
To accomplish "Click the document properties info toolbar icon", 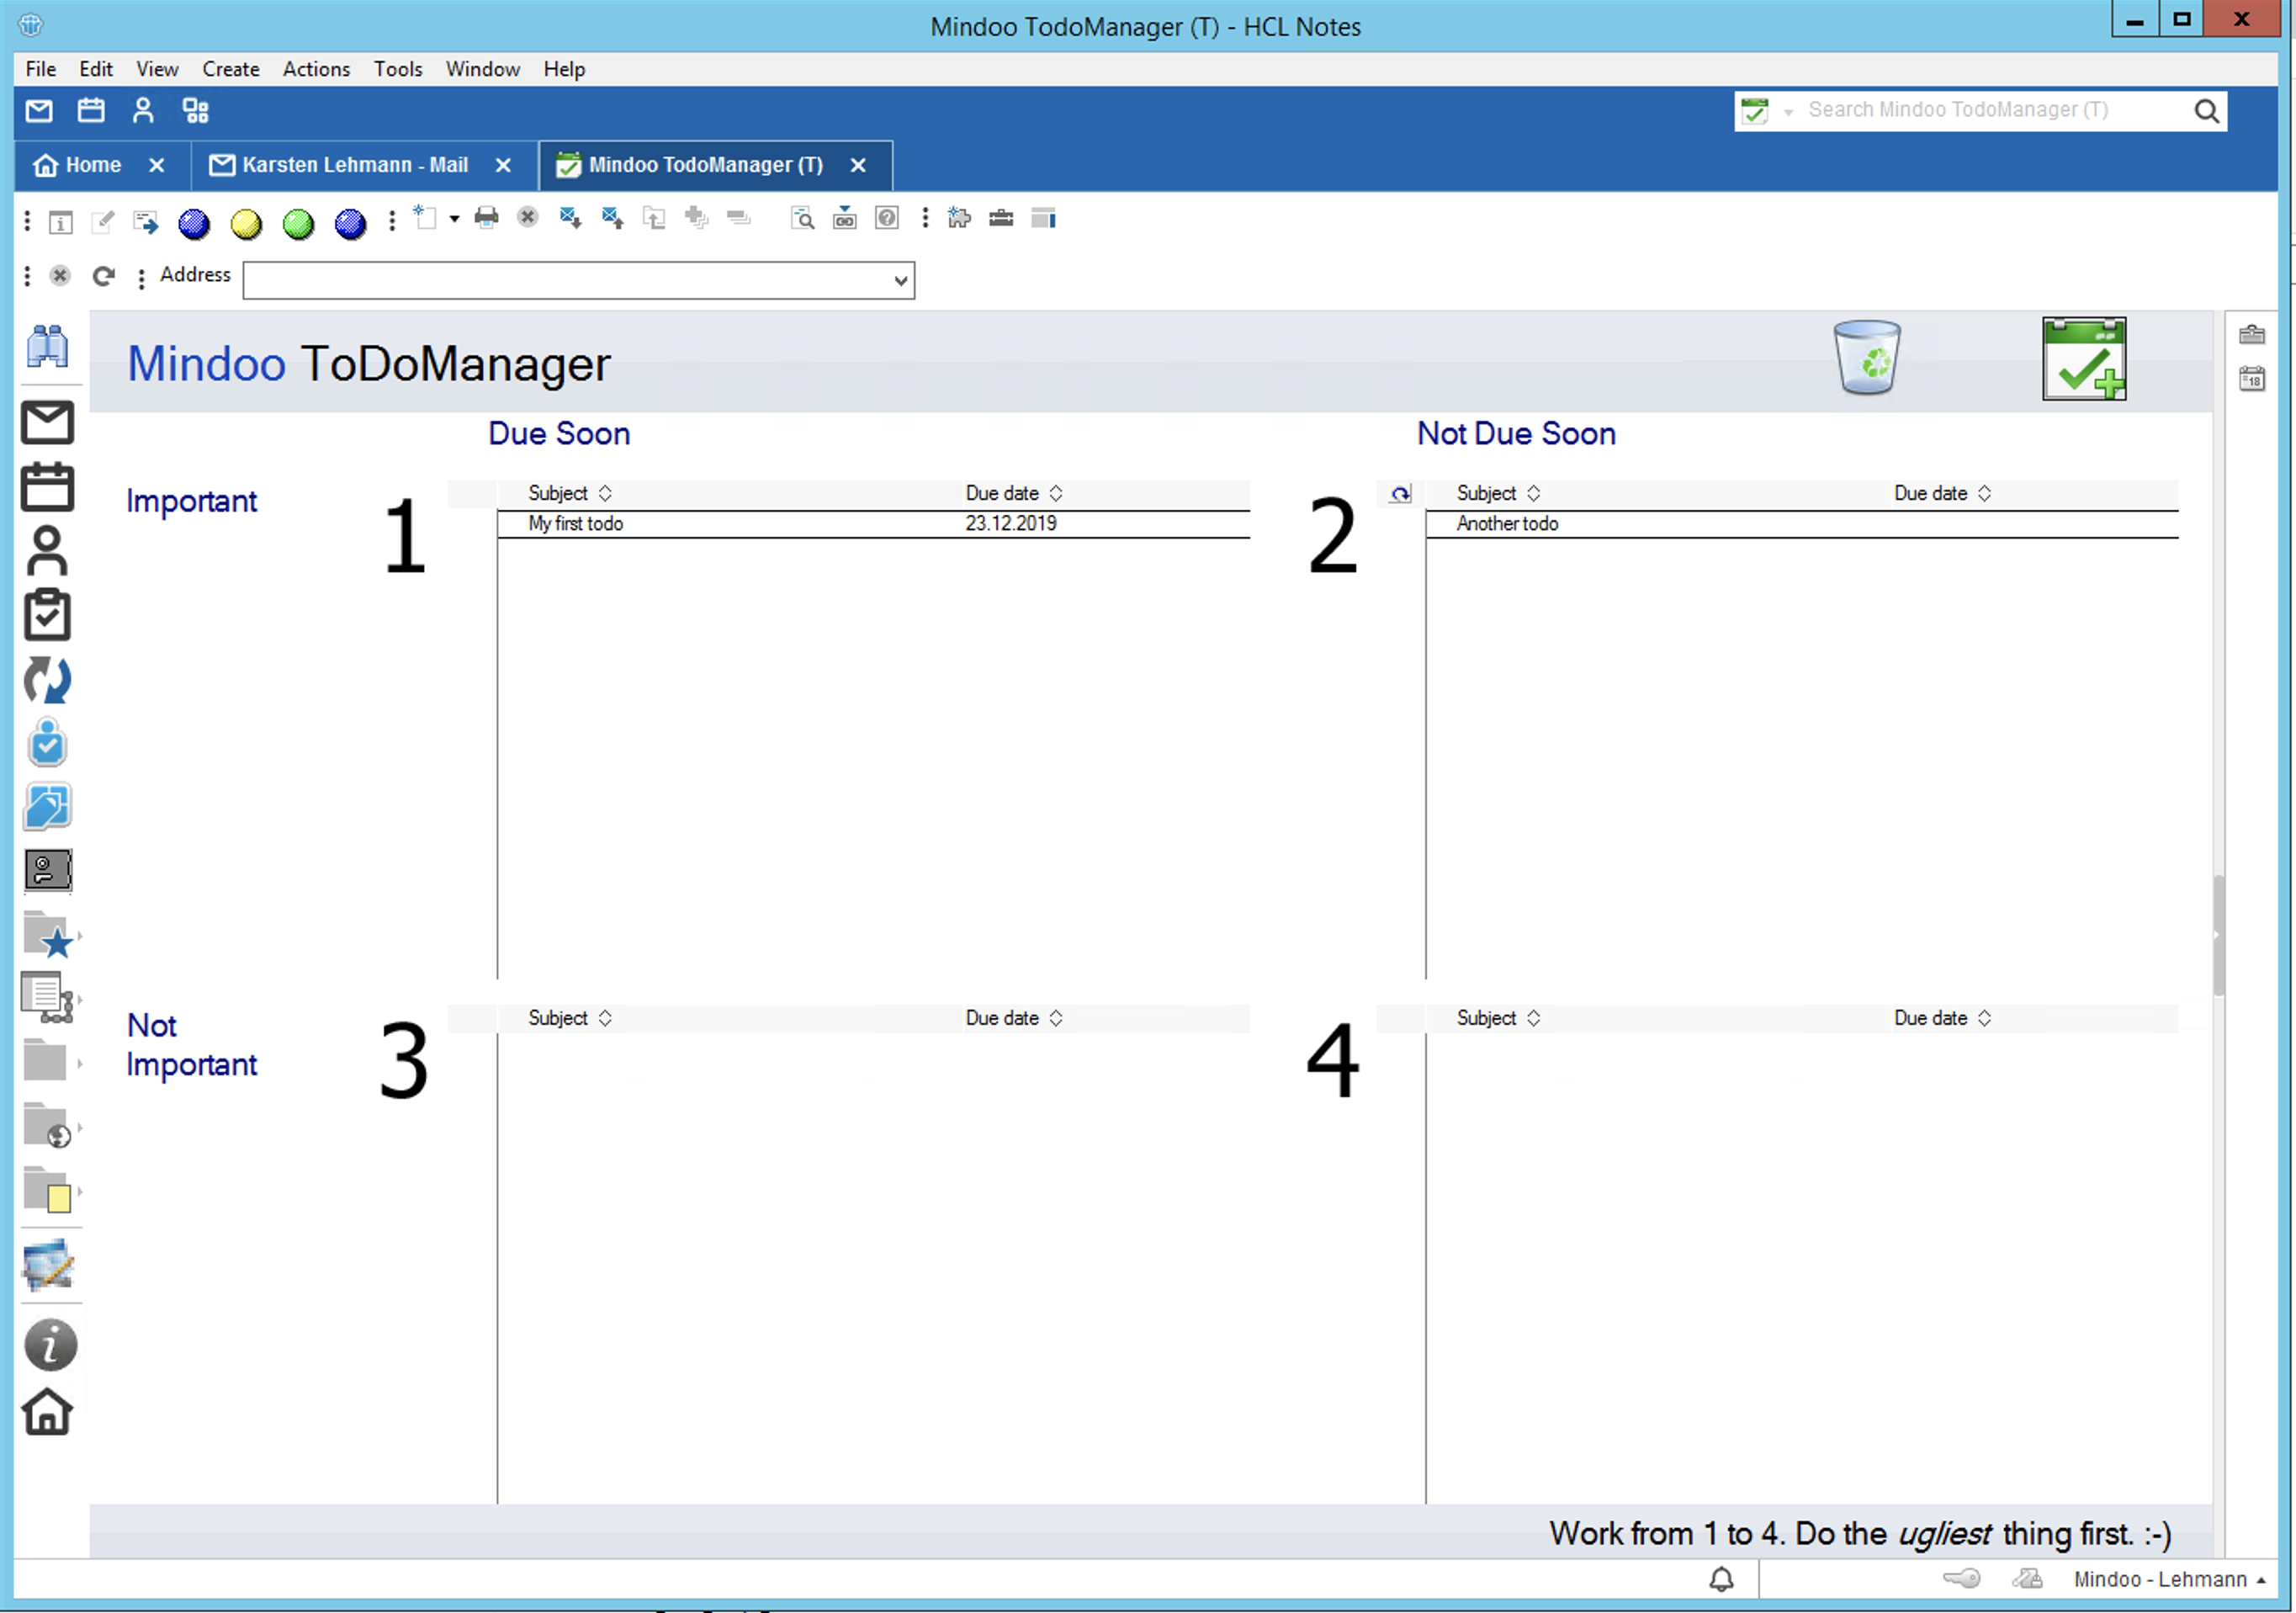I will click(61, 222).
